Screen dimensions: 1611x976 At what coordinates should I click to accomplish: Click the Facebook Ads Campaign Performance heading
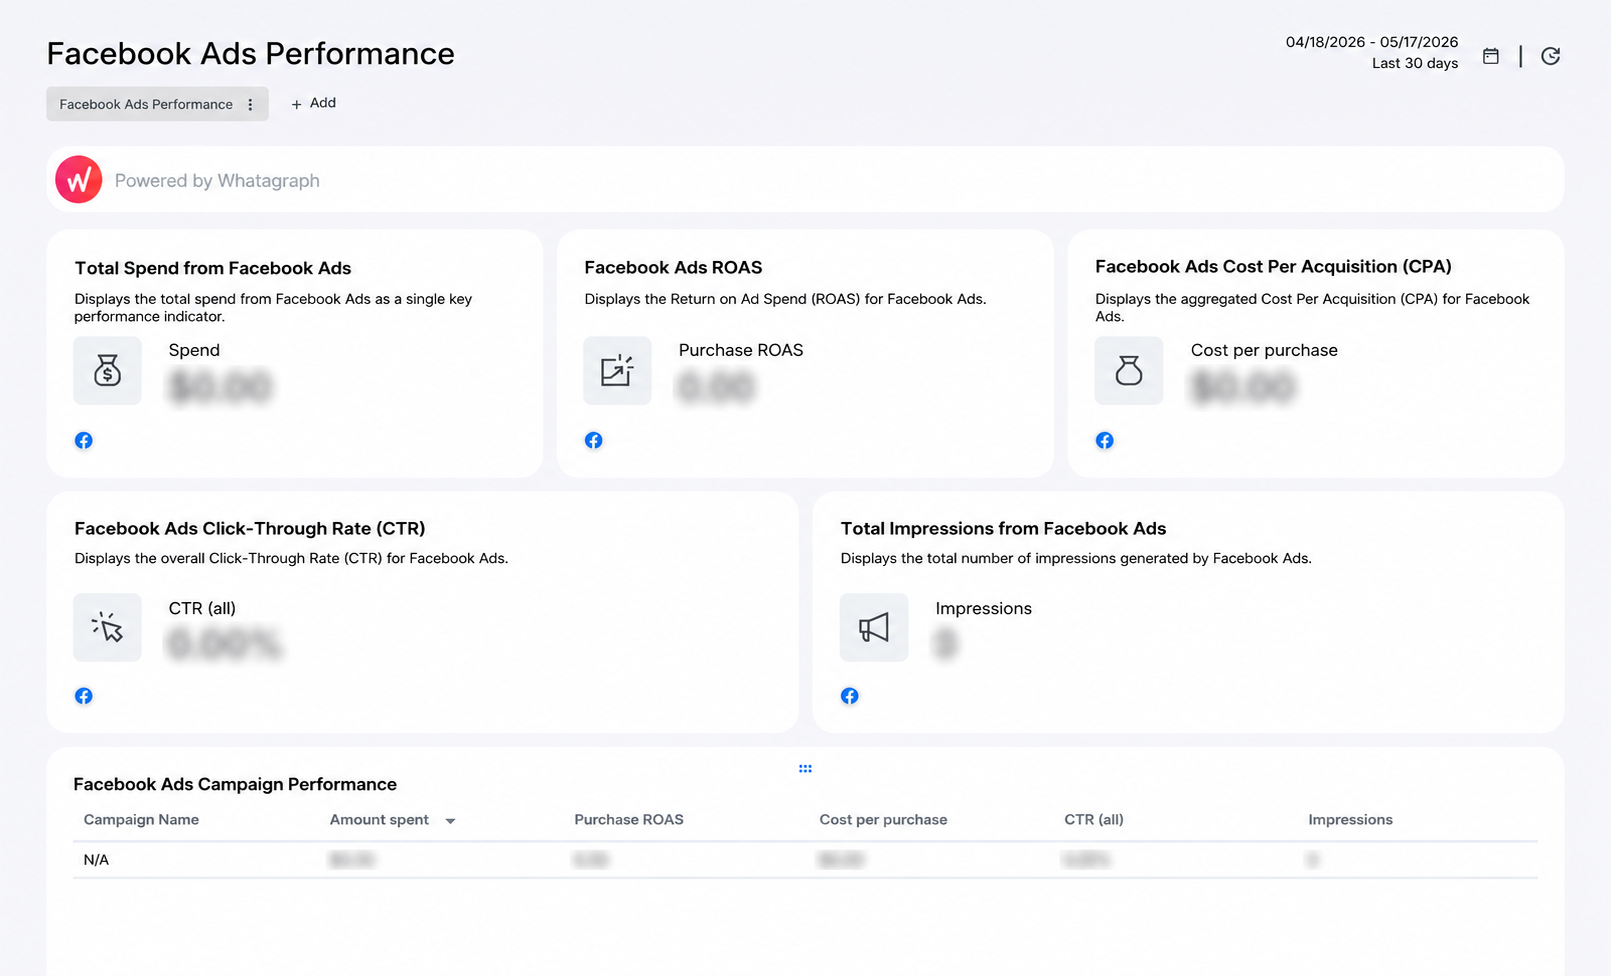(235, 784)
